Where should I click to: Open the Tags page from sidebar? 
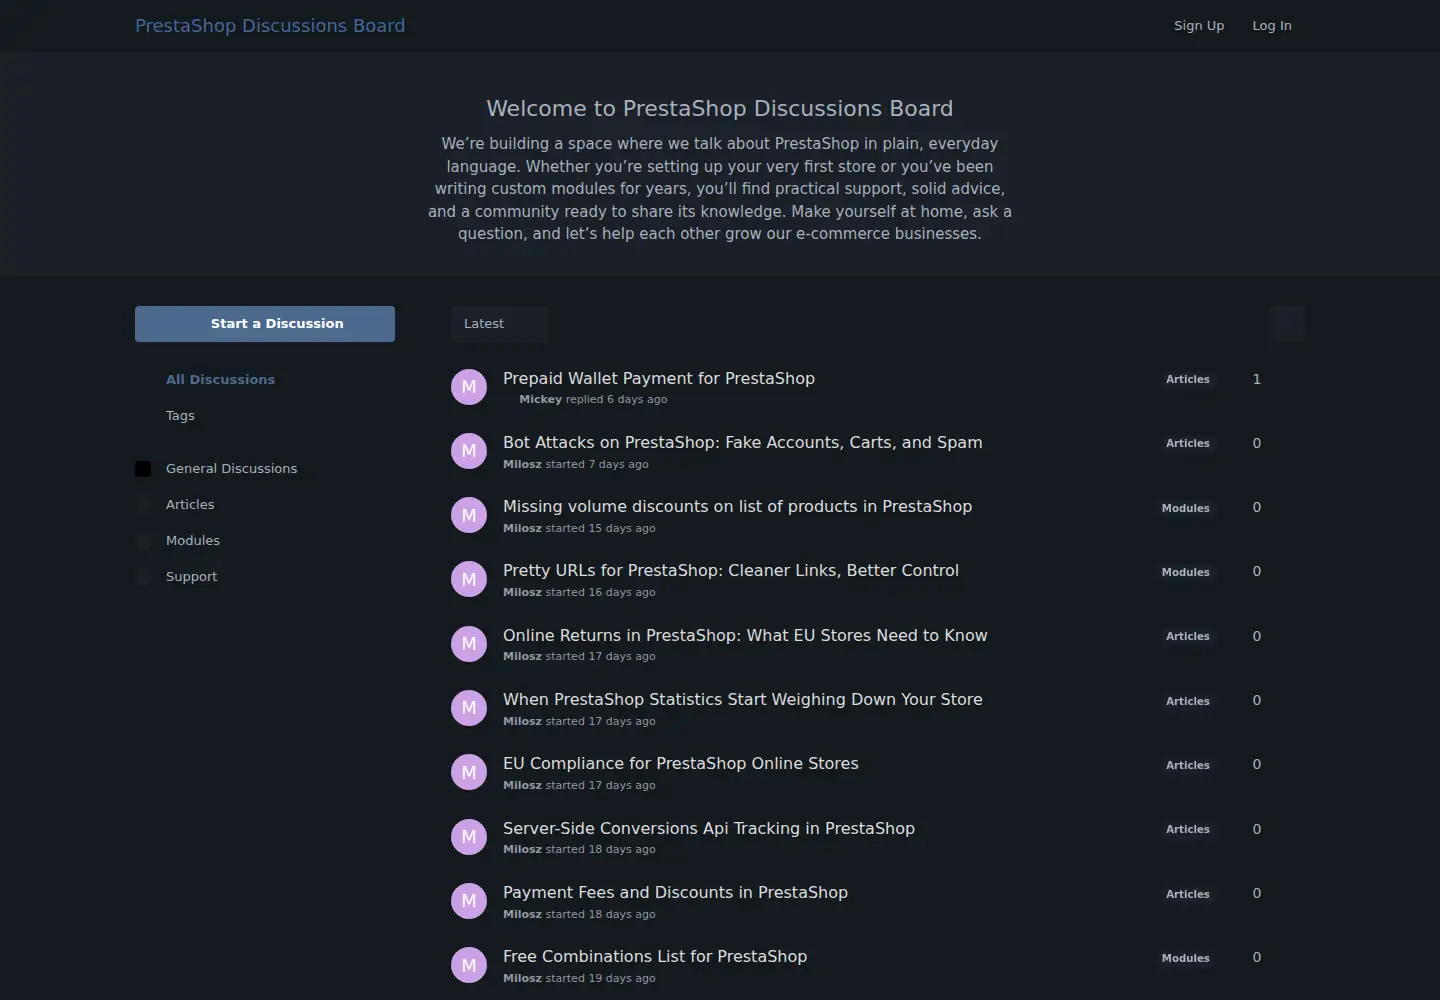180,416
